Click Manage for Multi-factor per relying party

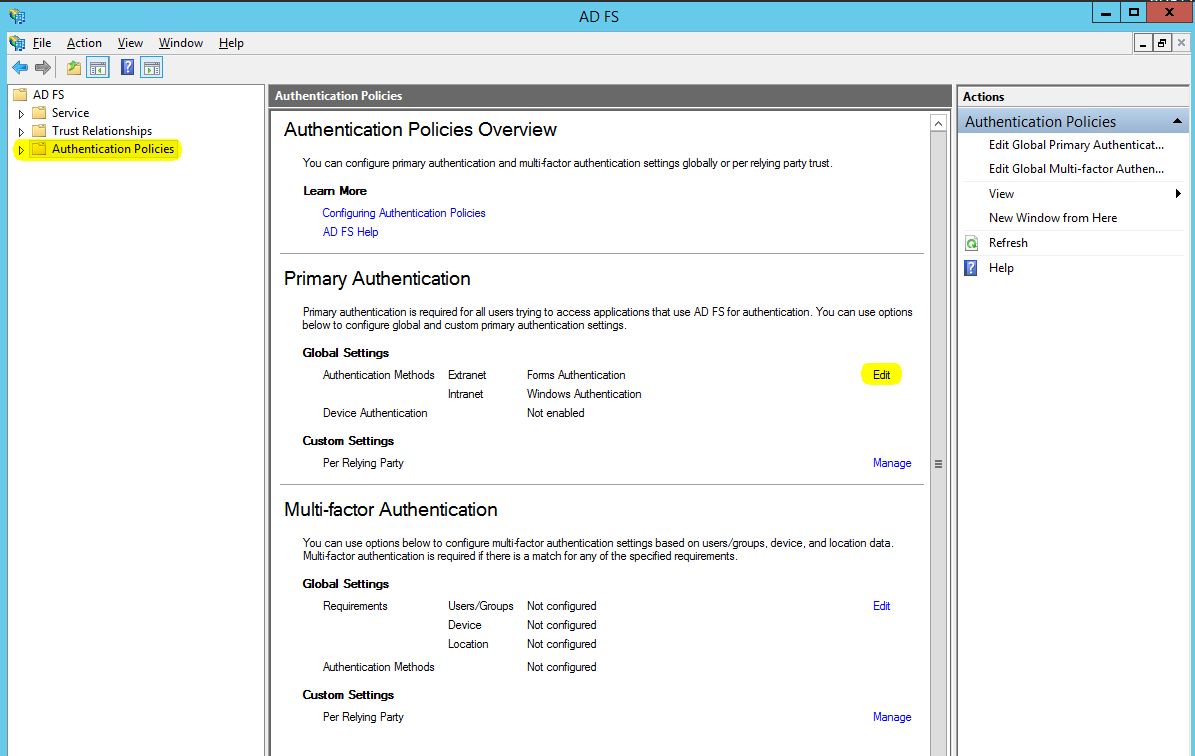pos(892,717)
